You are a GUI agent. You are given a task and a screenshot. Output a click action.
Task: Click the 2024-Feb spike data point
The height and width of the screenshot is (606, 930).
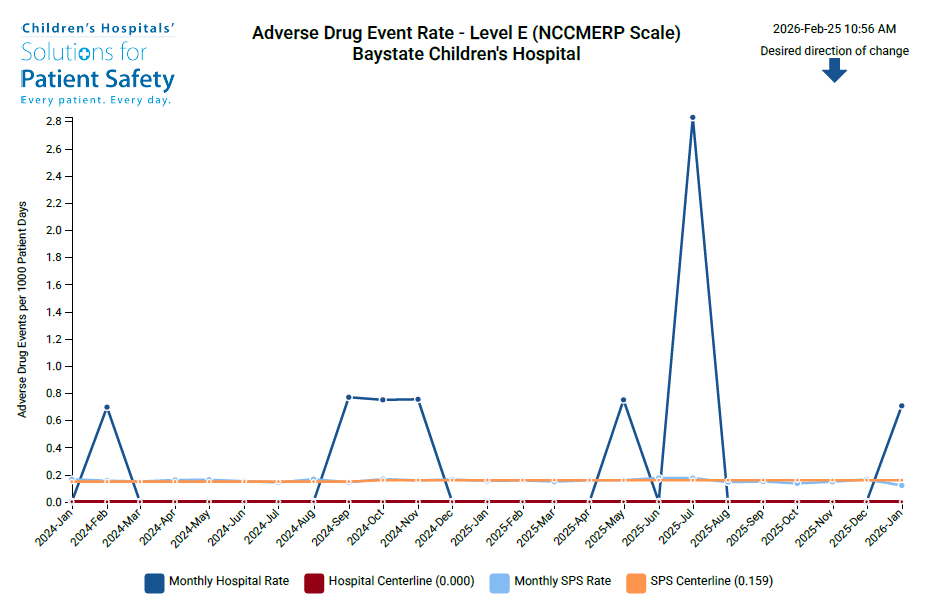[x=107, y=407]
